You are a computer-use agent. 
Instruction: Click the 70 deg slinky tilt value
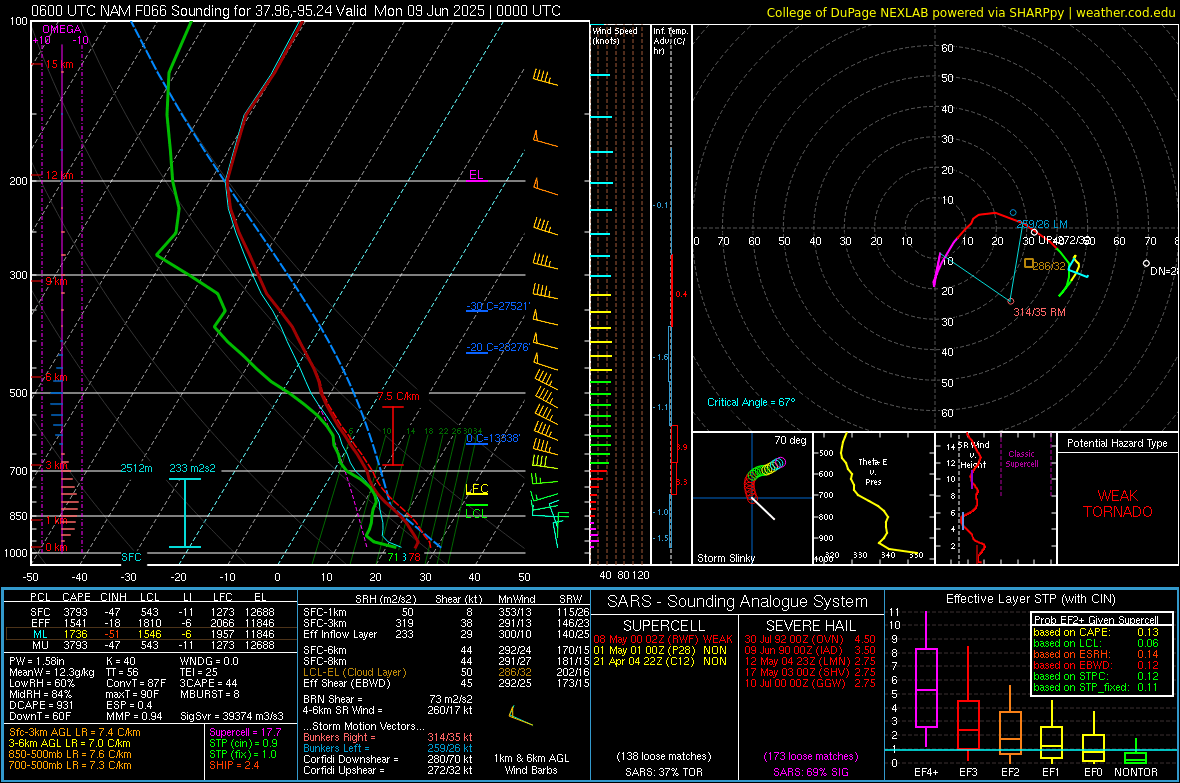click(790, 440)
